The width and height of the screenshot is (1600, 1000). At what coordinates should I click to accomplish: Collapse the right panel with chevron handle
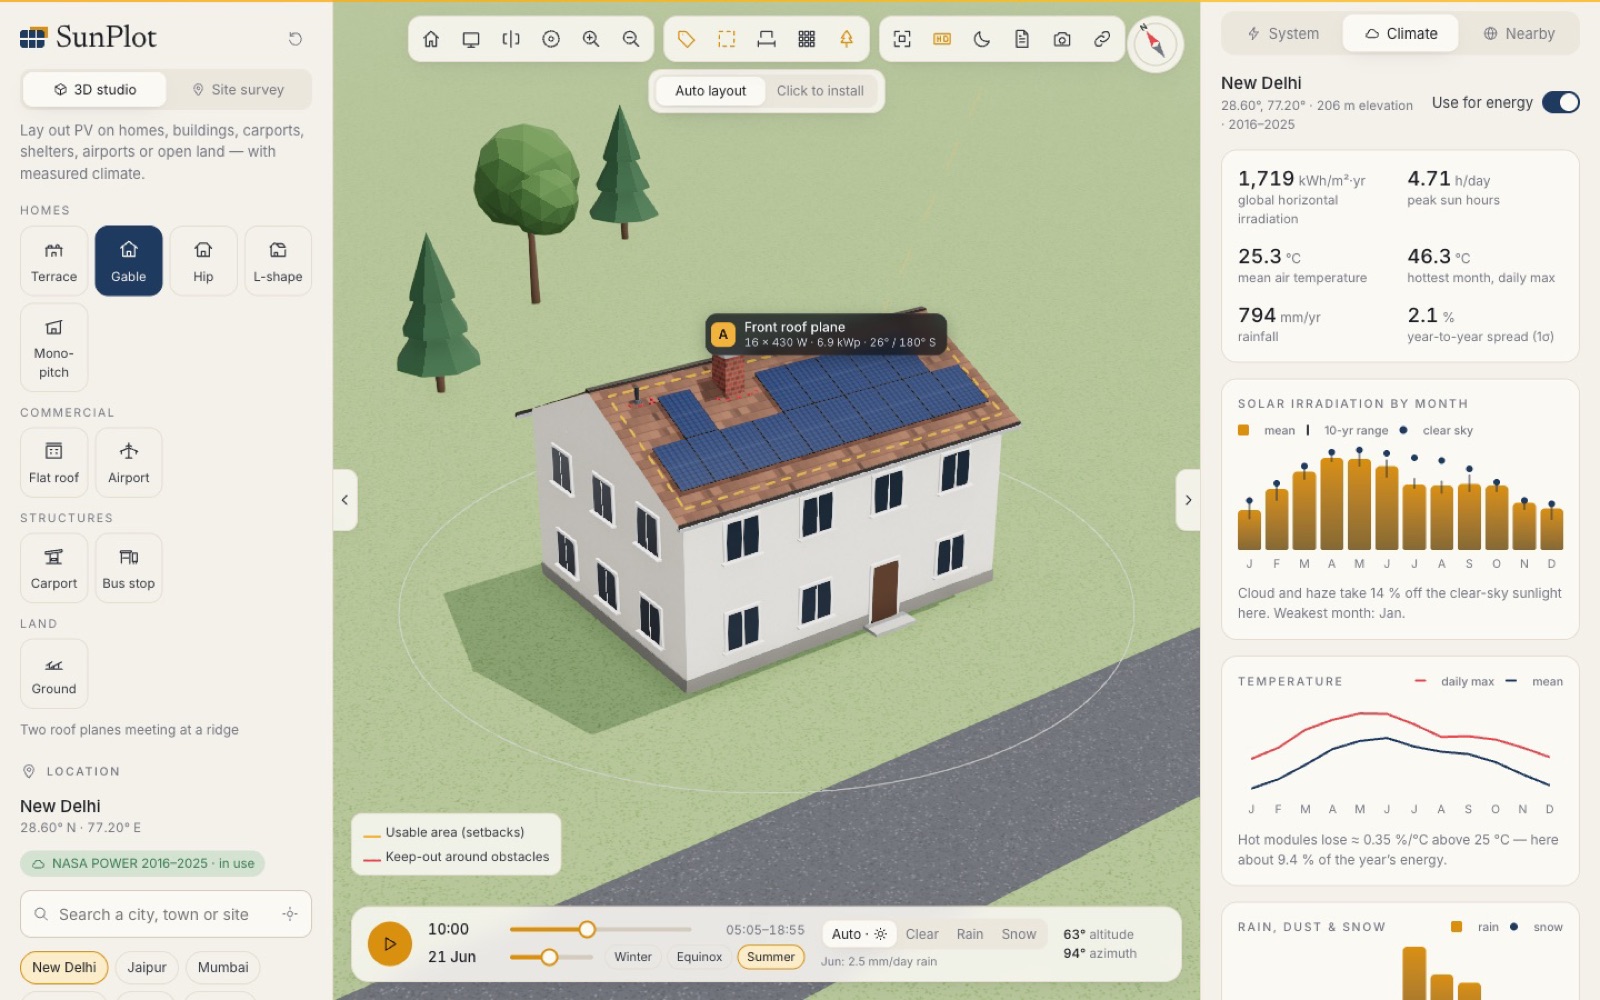coord(1188,500)
